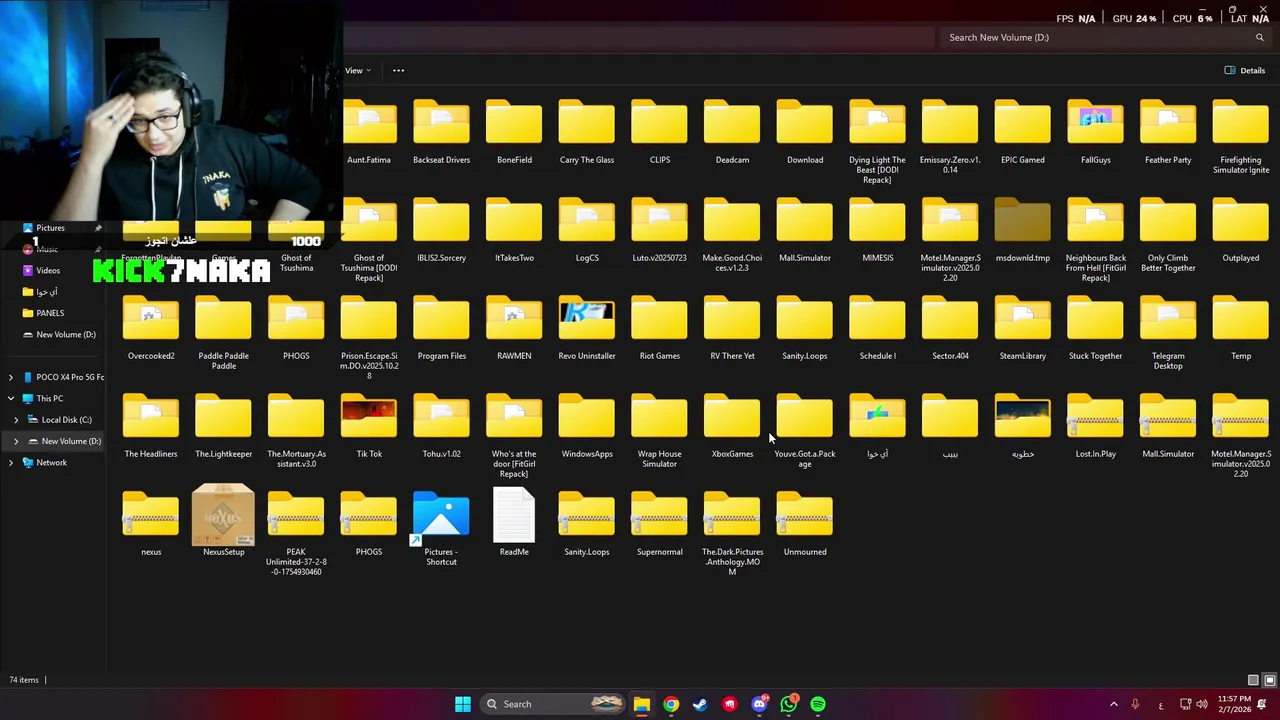
Task: Switch to large thumbnails view layout
Action: click(x=1270, y=680)
